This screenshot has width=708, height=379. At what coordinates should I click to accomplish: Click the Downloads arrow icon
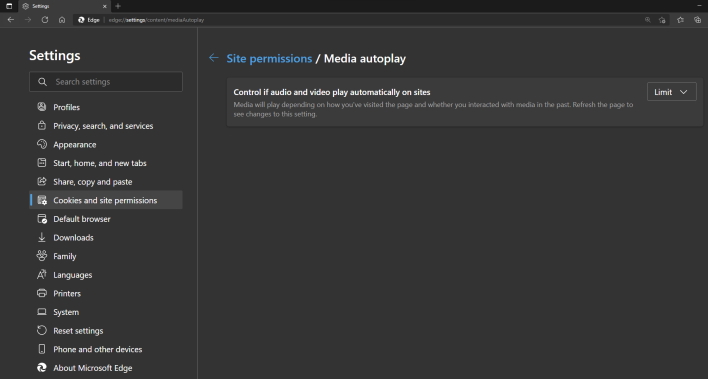click(x=42, y=237)
